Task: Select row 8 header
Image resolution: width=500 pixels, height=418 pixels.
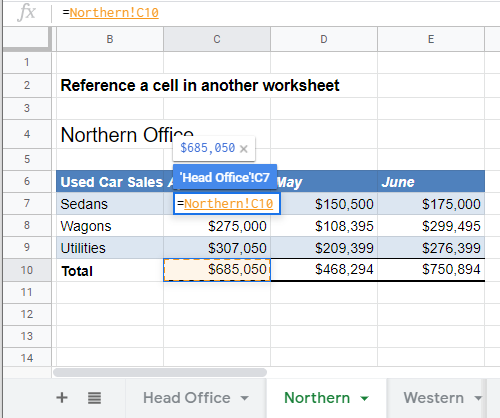Action: point(27,225)
